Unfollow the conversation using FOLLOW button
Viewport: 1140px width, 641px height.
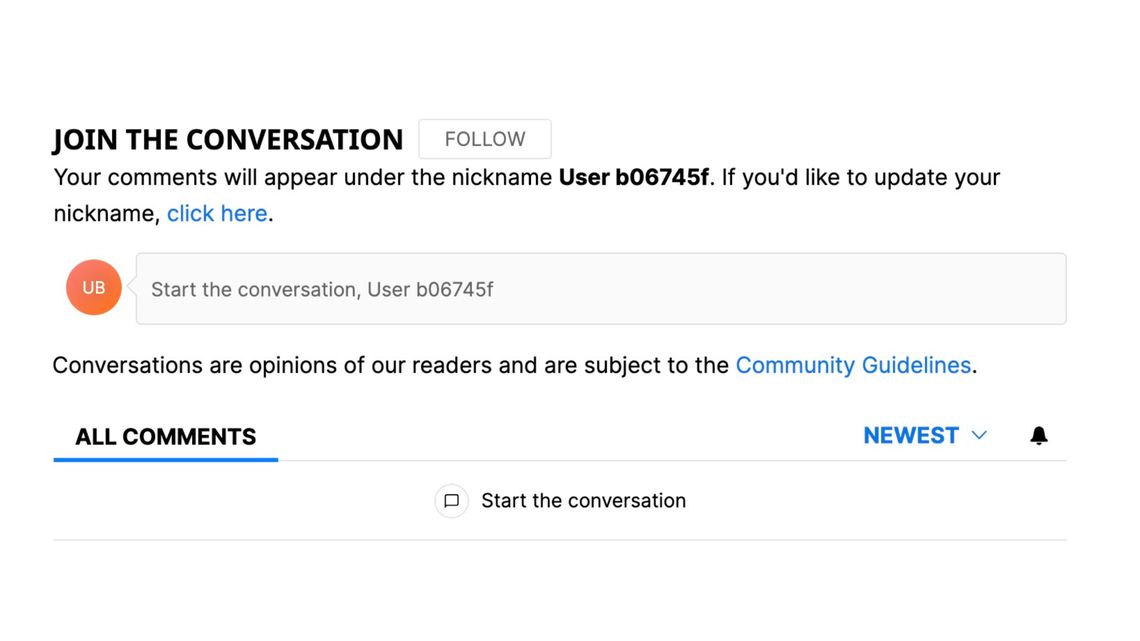click(484, 139)
